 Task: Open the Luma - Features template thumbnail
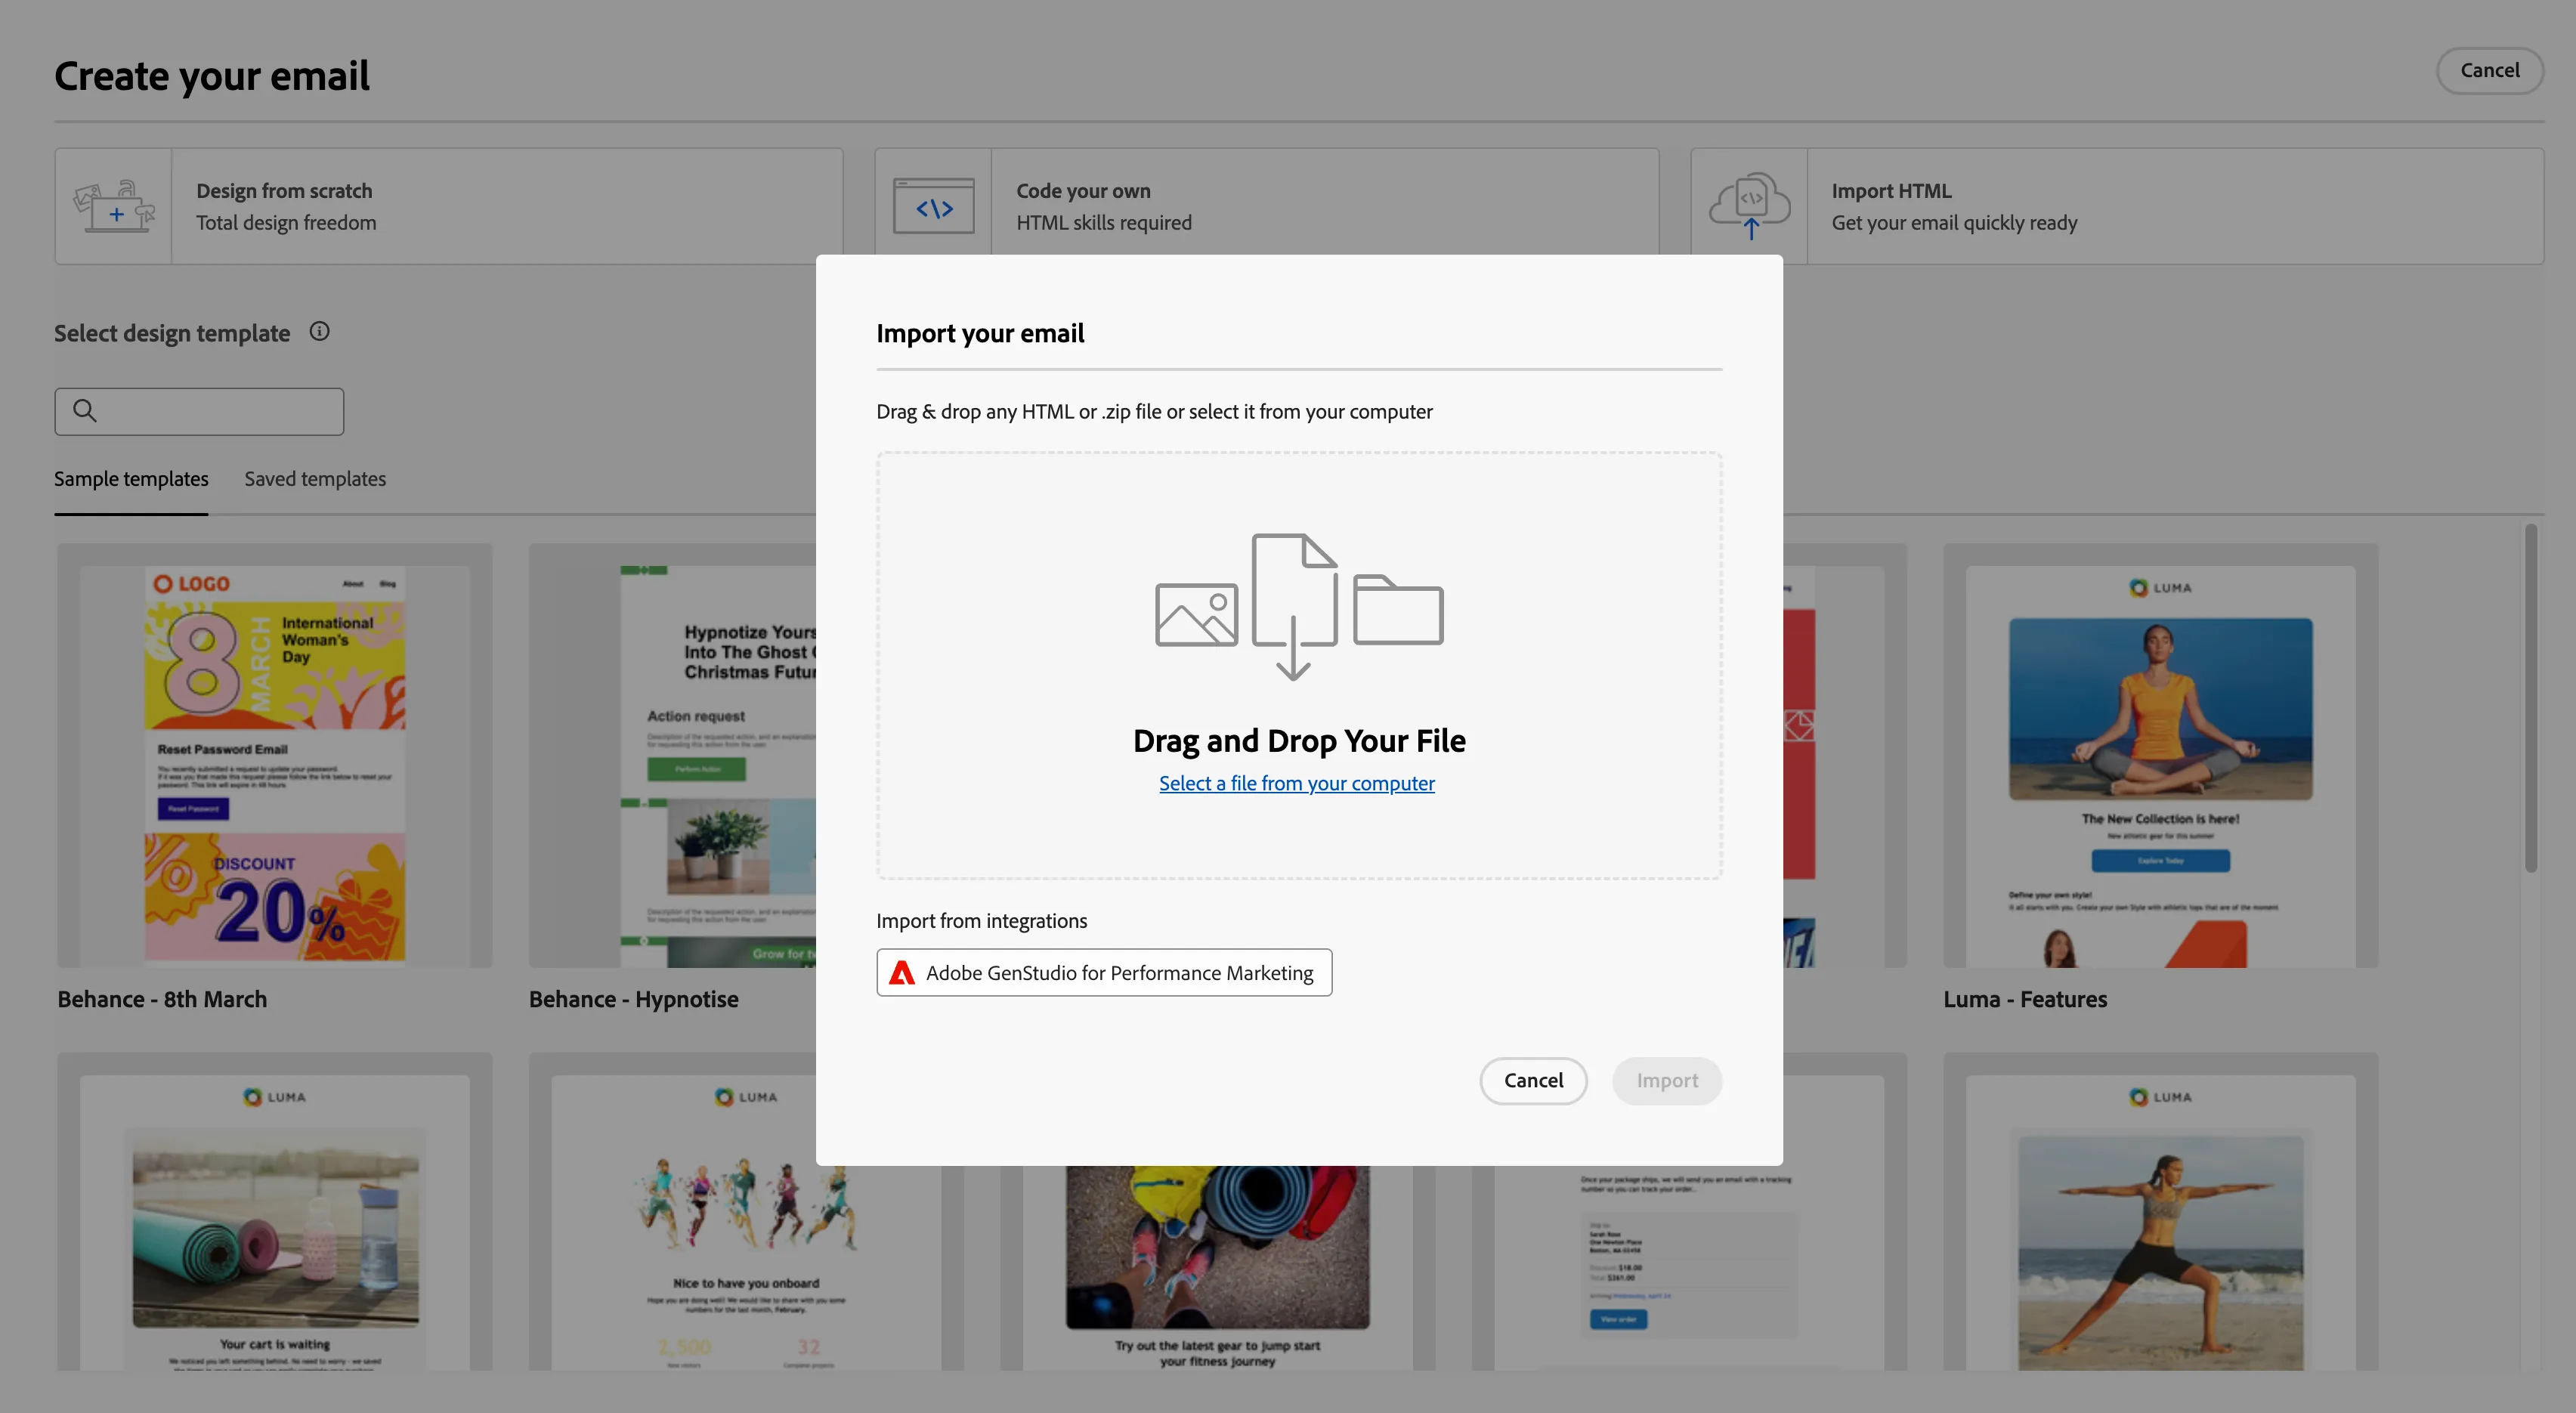2160,755
